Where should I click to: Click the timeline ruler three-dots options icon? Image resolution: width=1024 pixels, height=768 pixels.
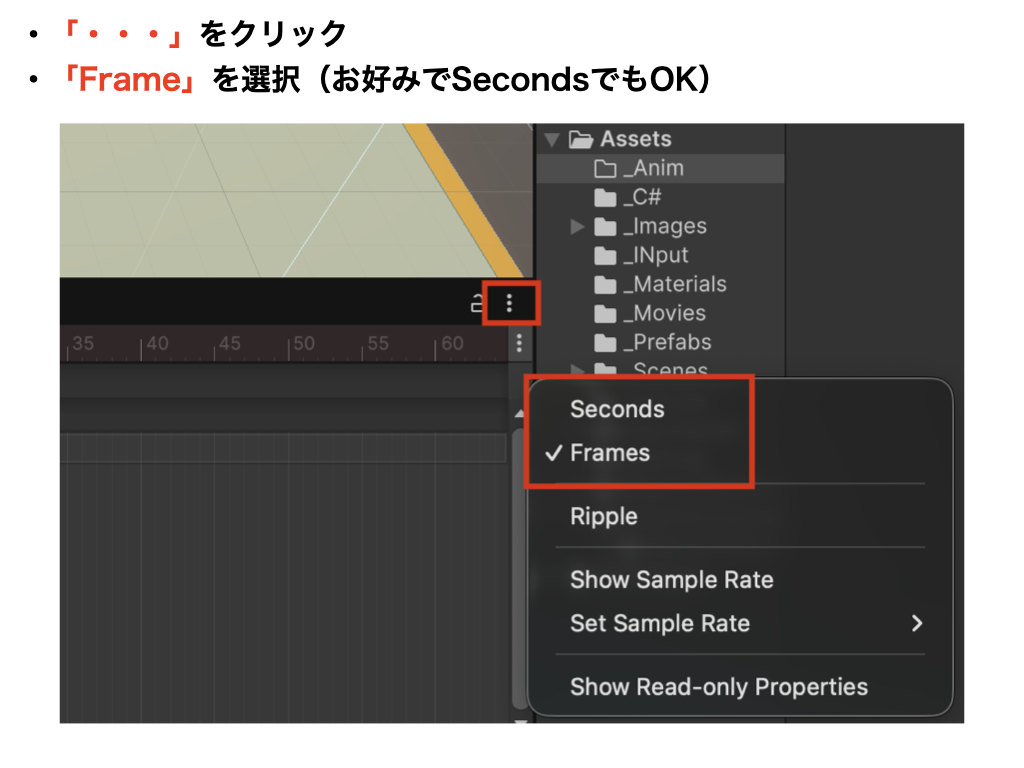(519, 344)
